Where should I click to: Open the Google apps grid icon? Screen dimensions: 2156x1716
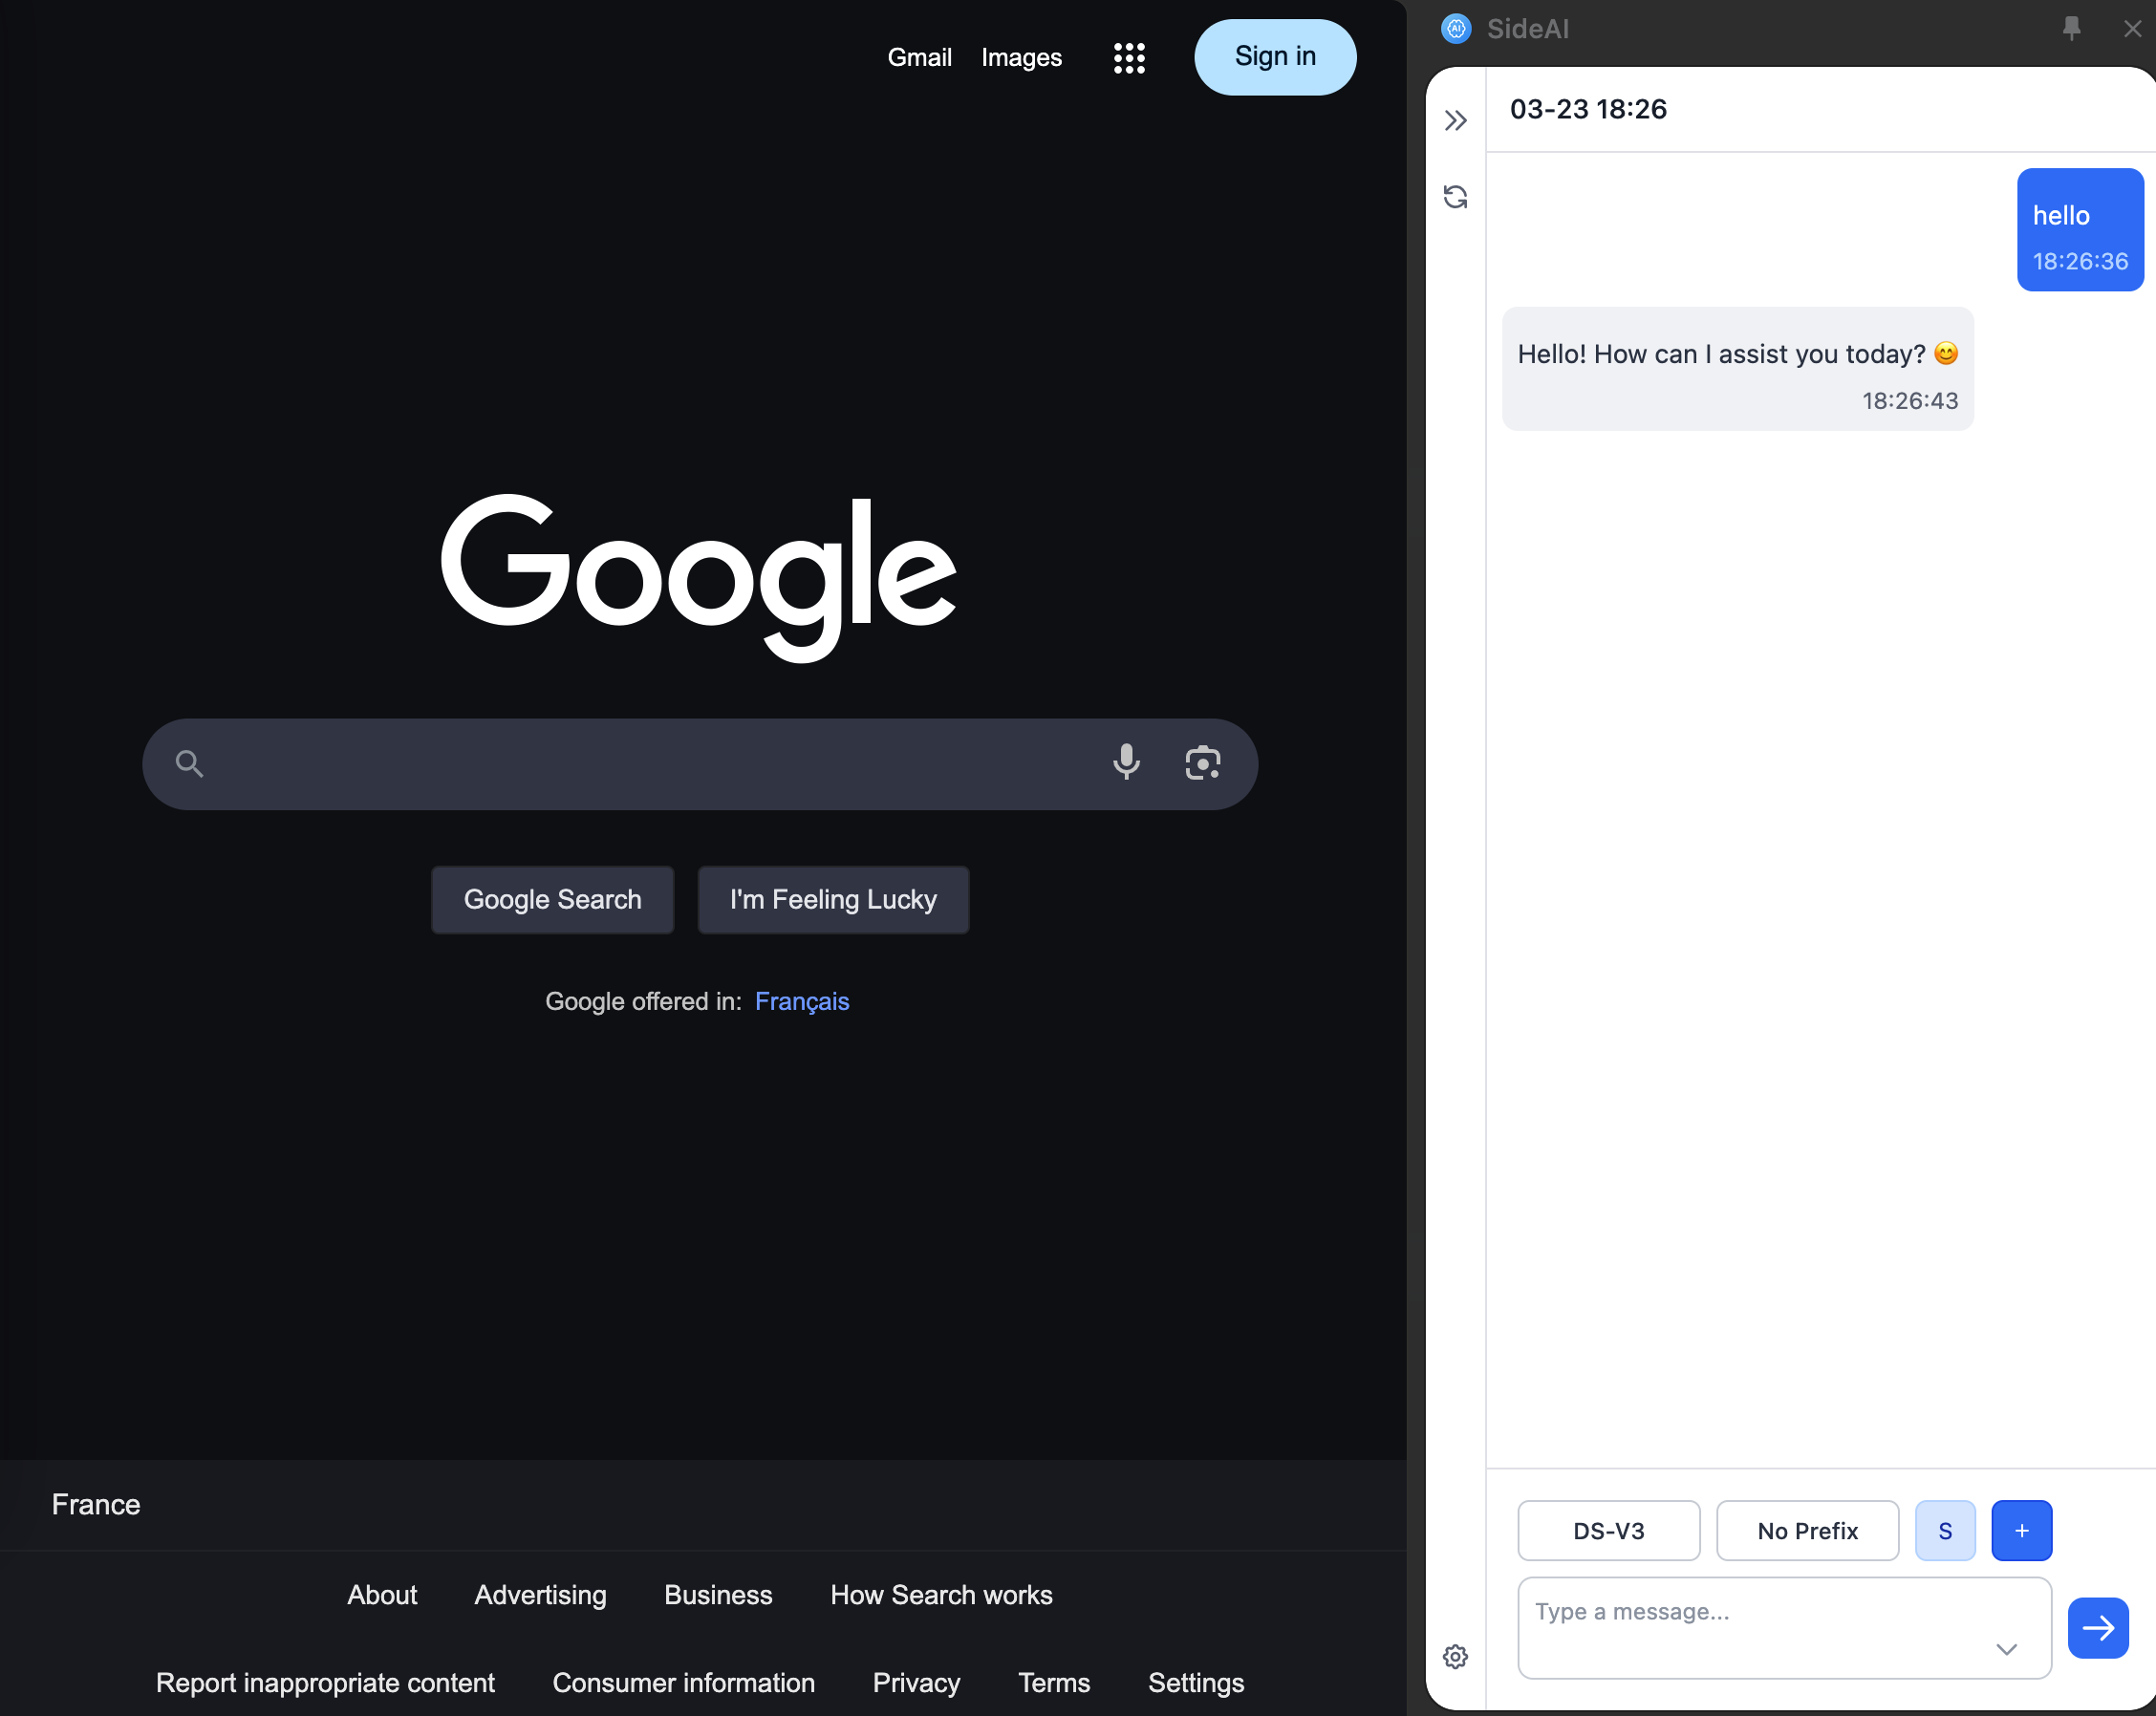pyautogui.click(x=1129, y=58)
